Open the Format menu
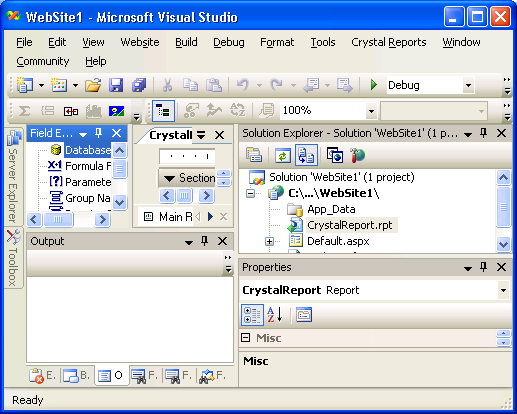The image size is (517, 414). [x=277, y=42]
